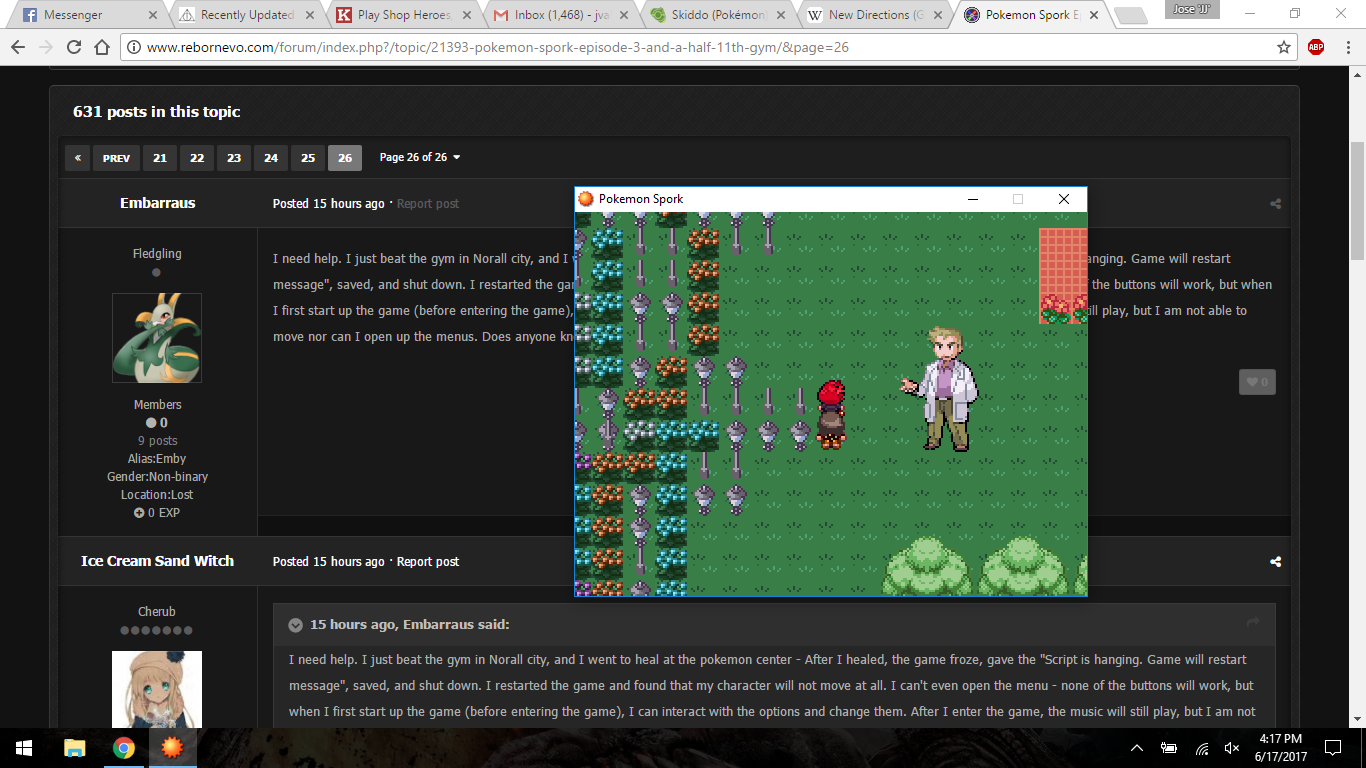Open the browser home page icon

[x=101, y=47]
